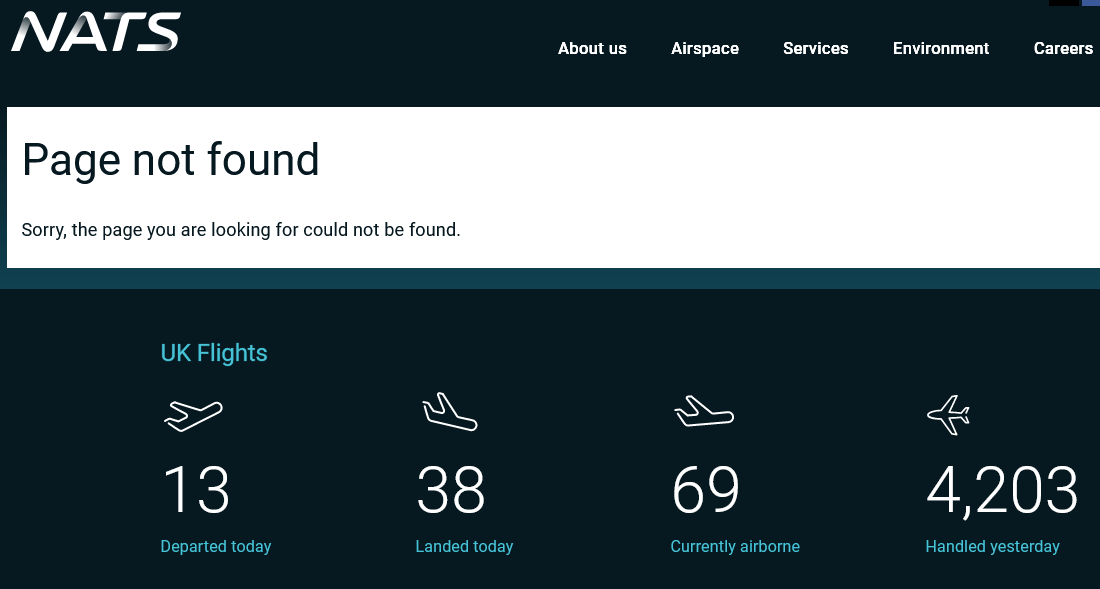Viewport: 1100px width, 589px height.
Task: Click the NATS logo
Action: pos(95,32)
